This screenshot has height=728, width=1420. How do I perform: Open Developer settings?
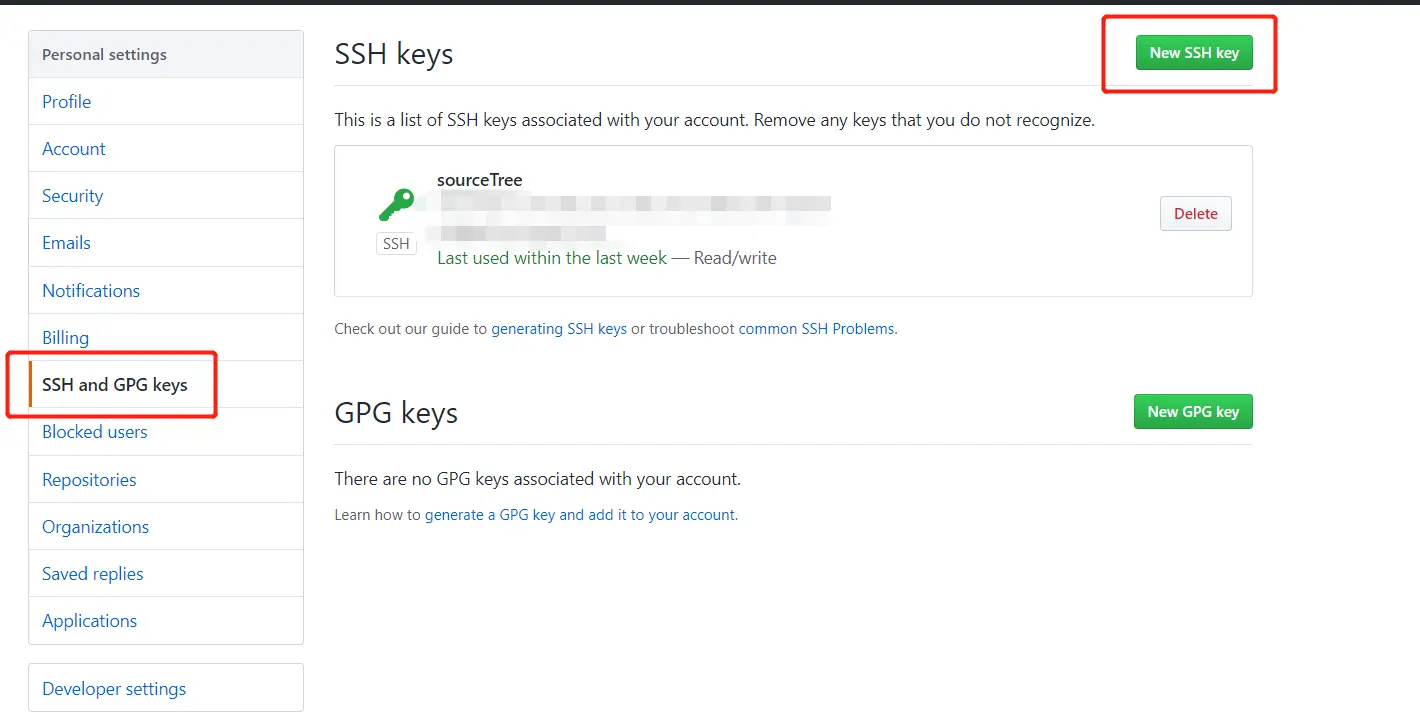point(114,689)
